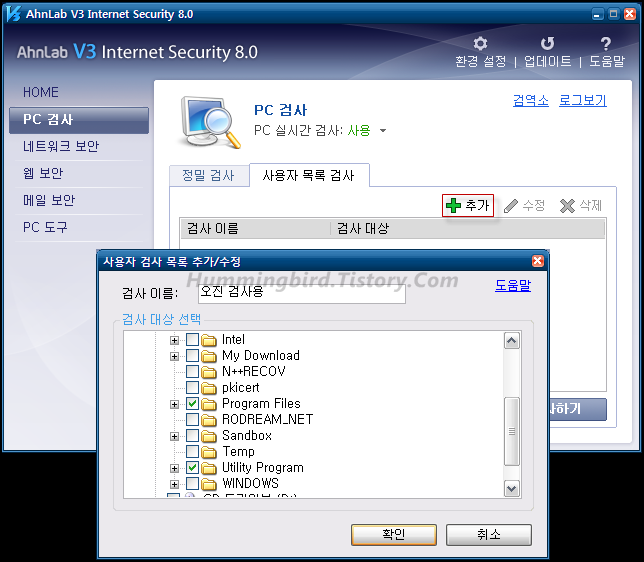The width and height of the screenshot is (644, 562).
Task: Open 도움말 question mark icon
Action: [x=606, y=44]
